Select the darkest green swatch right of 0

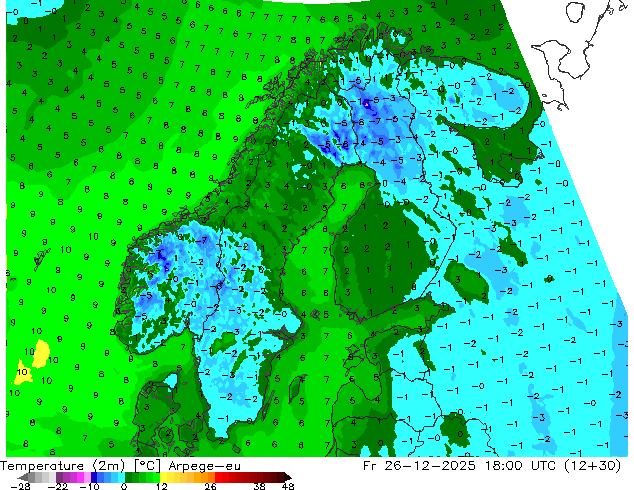(129, 477)
